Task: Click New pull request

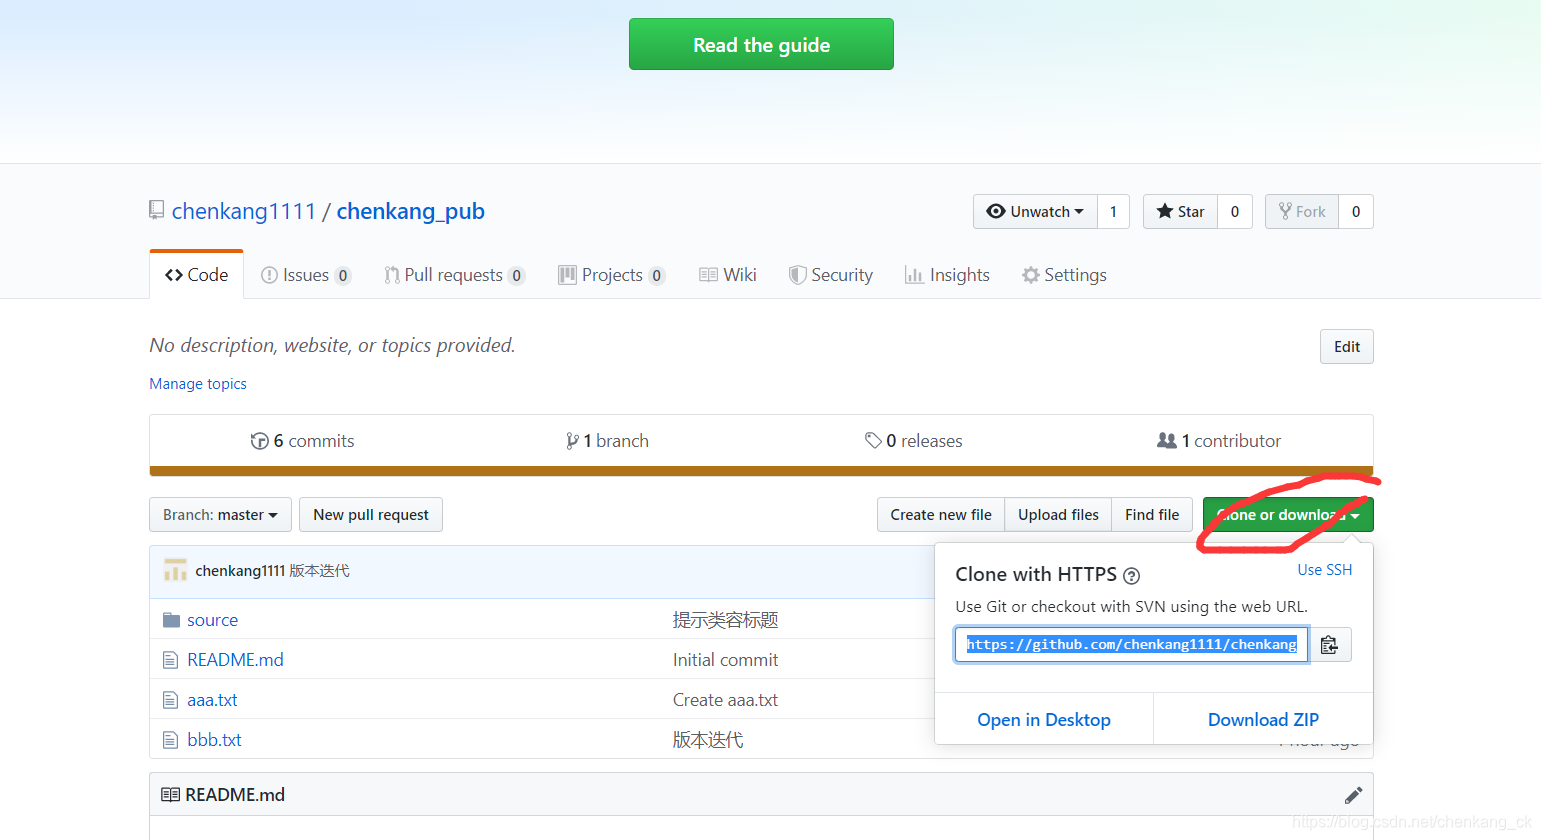Action: 371,515
